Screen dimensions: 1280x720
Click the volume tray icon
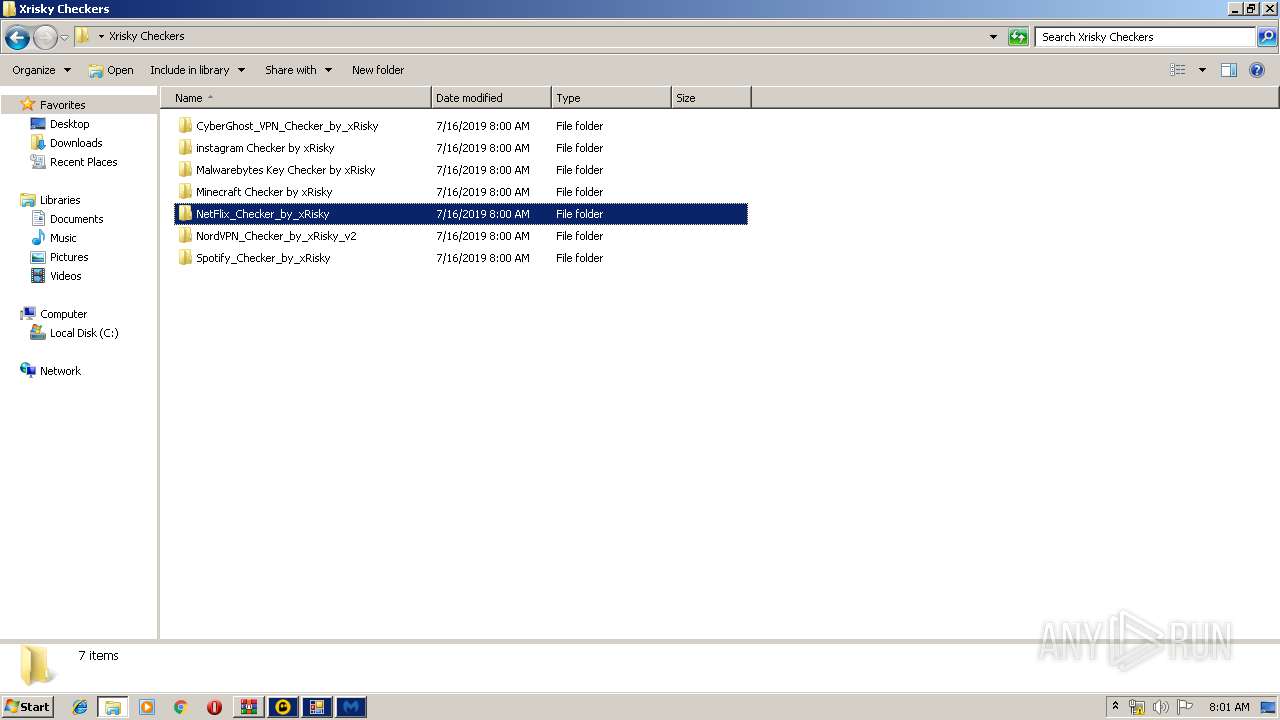[x=1161, y=707]
